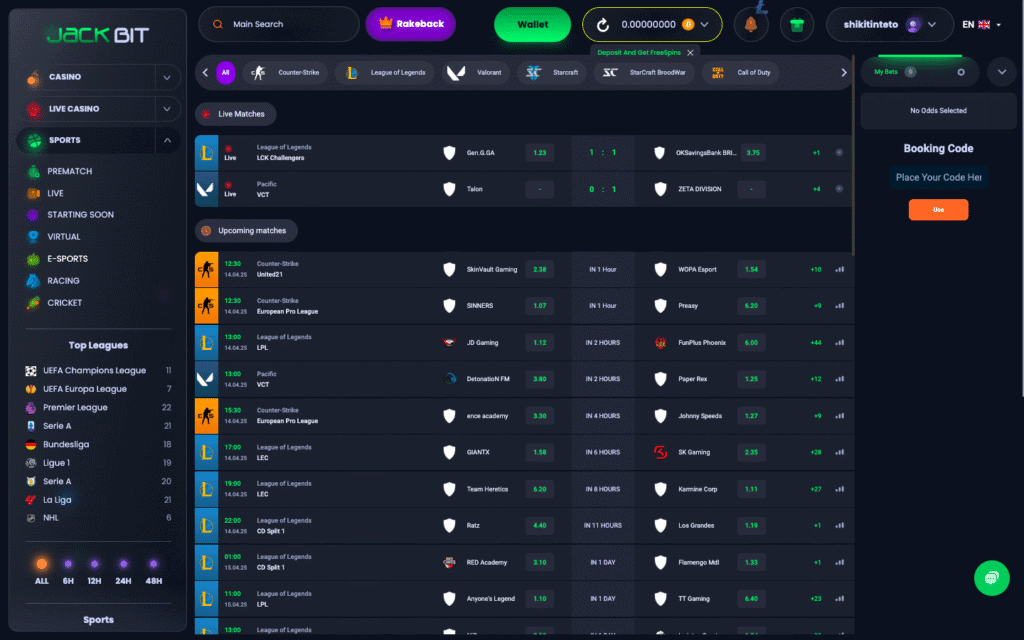The height and width of the screenshot is (640, 1024).
Task: Open statistics for SINNERS vs Preasy
Action: point(839,306)
